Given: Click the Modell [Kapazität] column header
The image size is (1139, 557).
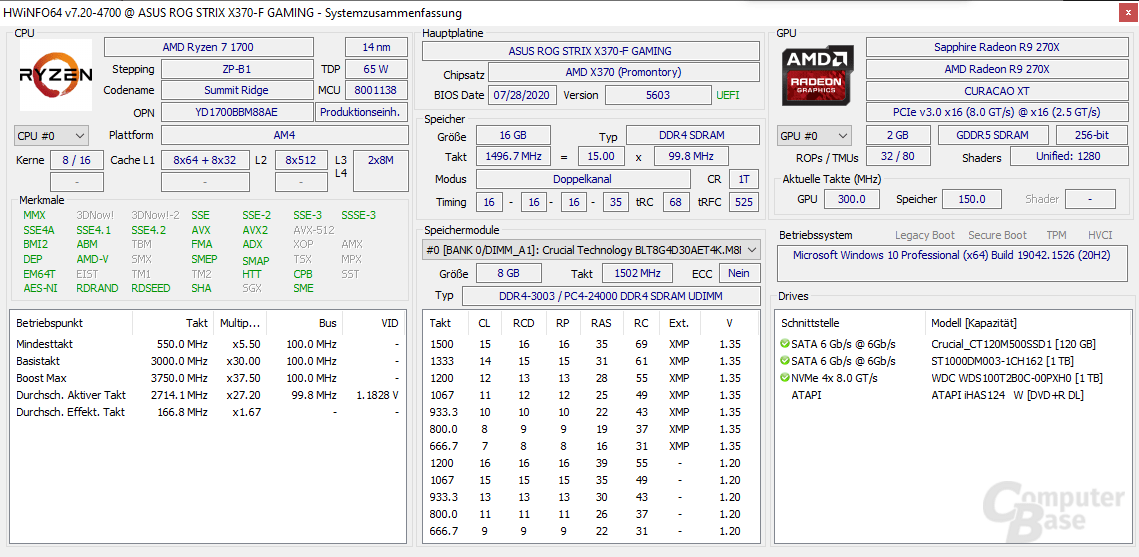Looking at the screenshot, I should (x=973, y=323).
